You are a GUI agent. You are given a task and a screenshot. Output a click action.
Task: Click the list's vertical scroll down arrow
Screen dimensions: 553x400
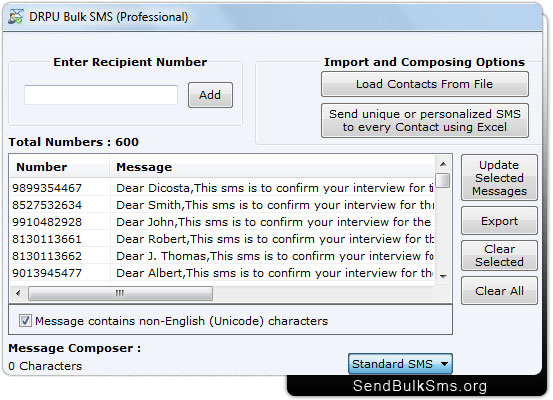443,277
